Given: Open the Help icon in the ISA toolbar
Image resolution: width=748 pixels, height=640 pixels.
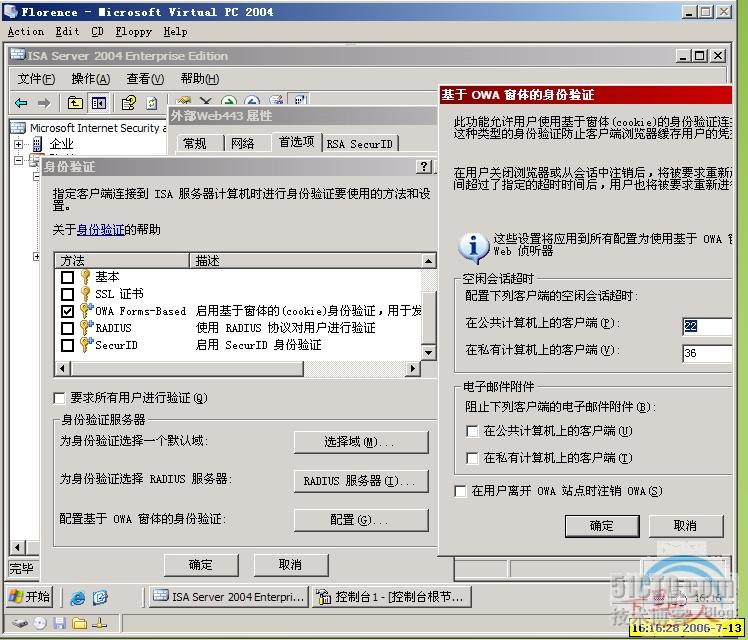Looking at the screenshot, I should 128,103.
